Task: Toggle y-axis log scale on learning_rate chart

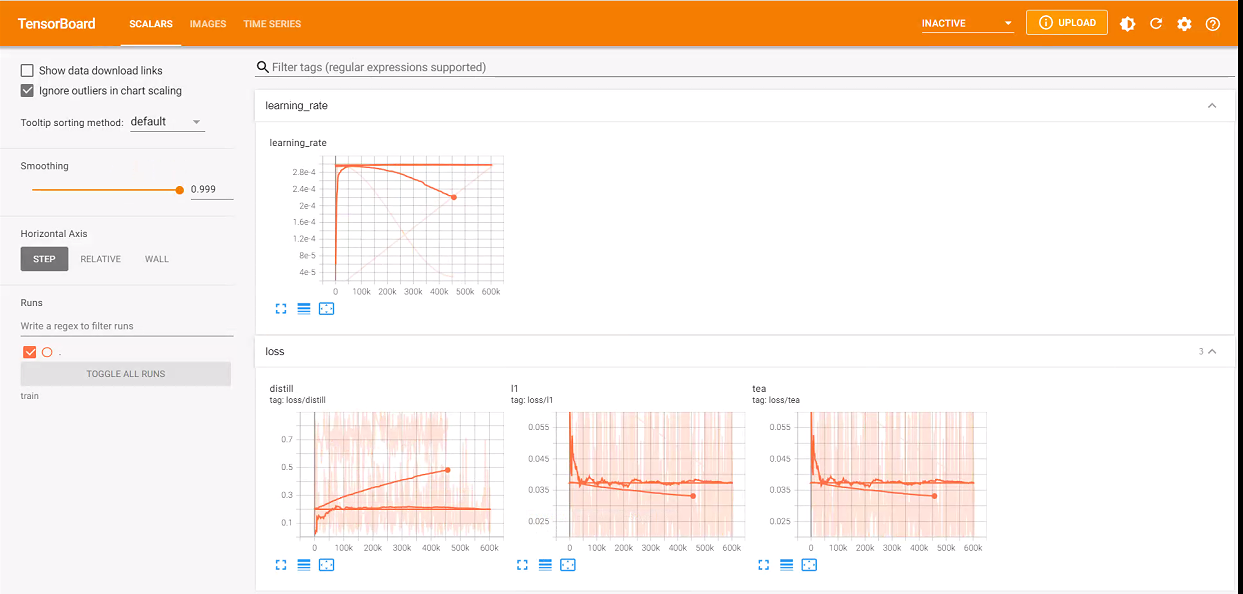Action: tap(304, 309)
